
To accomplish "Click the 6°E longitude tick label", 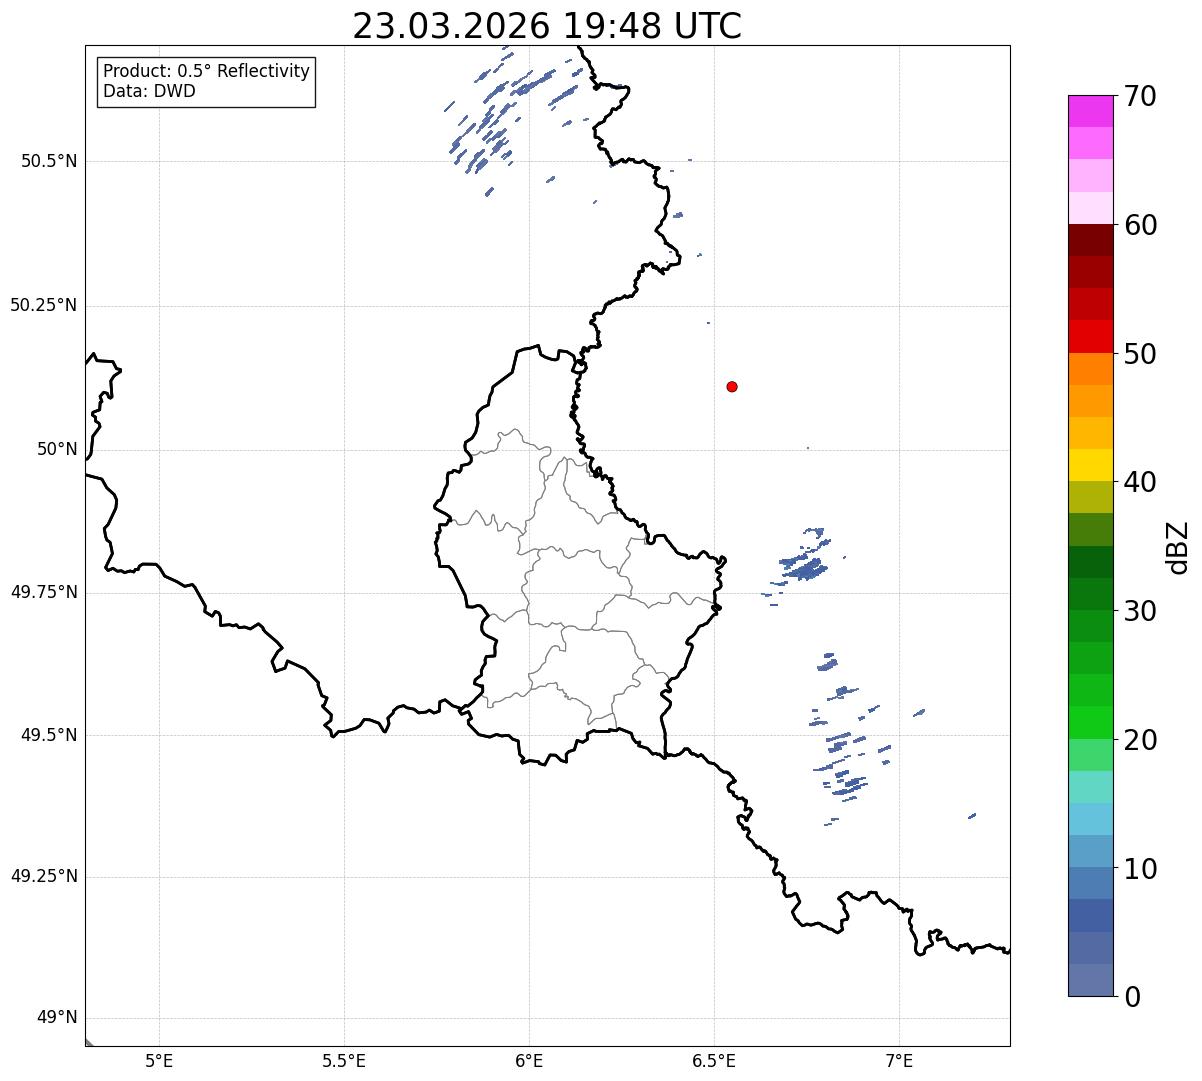I will click(529, 1061).
